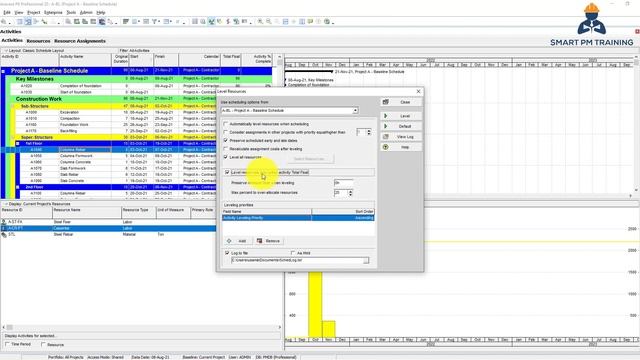Toggle the Log to file checkbox

(x=227, y=253)
